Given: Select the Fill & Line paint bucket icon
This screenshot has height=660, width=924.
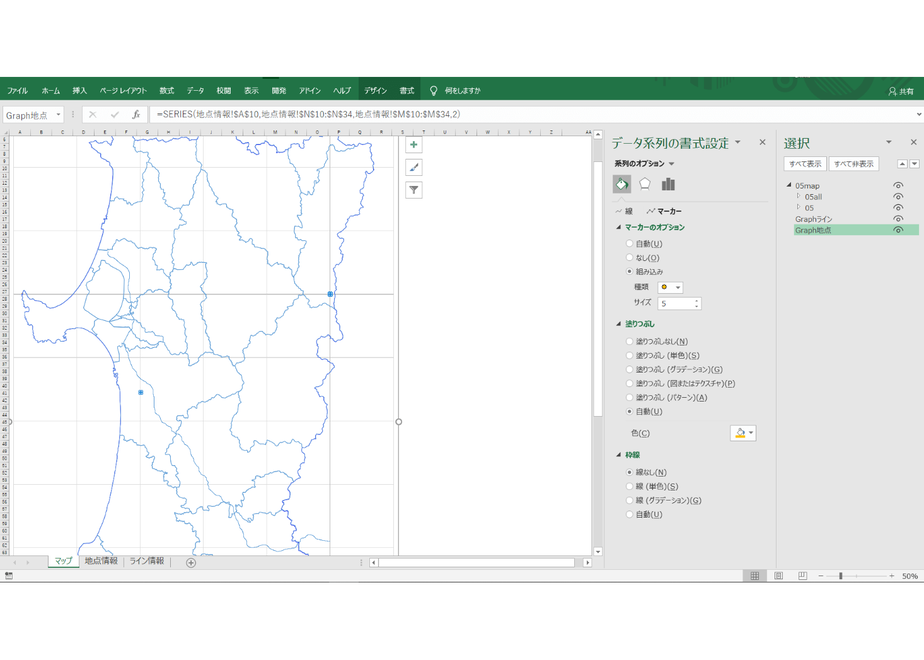Looking at the screenshot, I should pos(622,184).
